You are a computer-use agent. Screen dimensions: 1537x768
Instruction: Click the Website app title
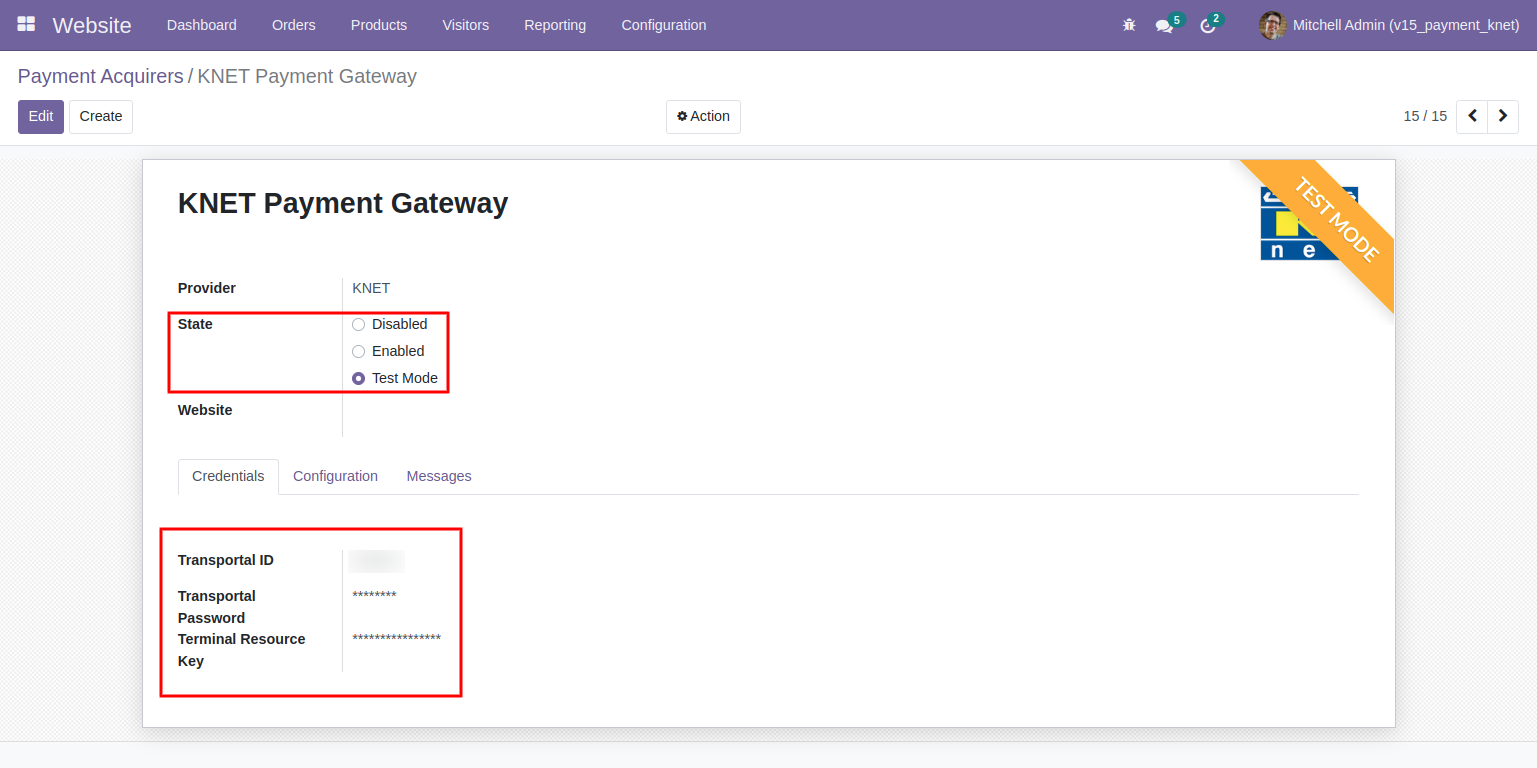(92, 25)
